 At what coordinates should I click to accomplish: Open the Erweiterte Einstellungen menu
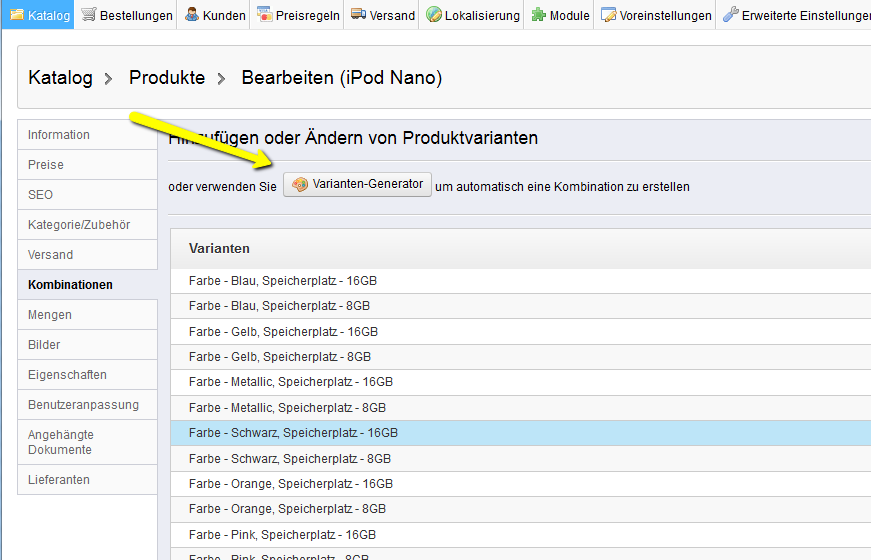tap(794, 14)
